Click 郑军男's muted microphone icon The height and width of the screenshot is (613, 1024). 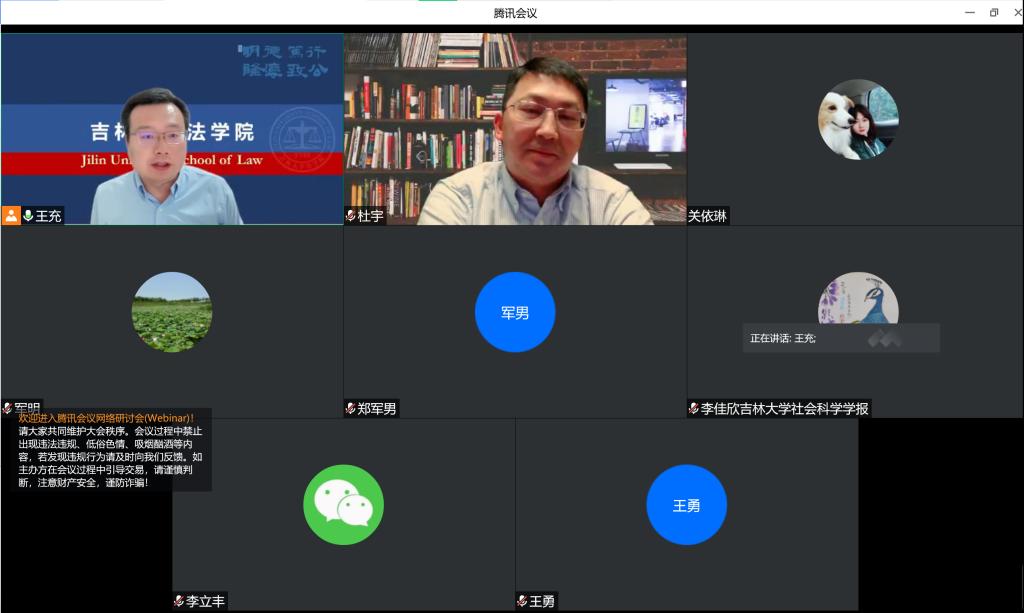click(x=350, y=408)
